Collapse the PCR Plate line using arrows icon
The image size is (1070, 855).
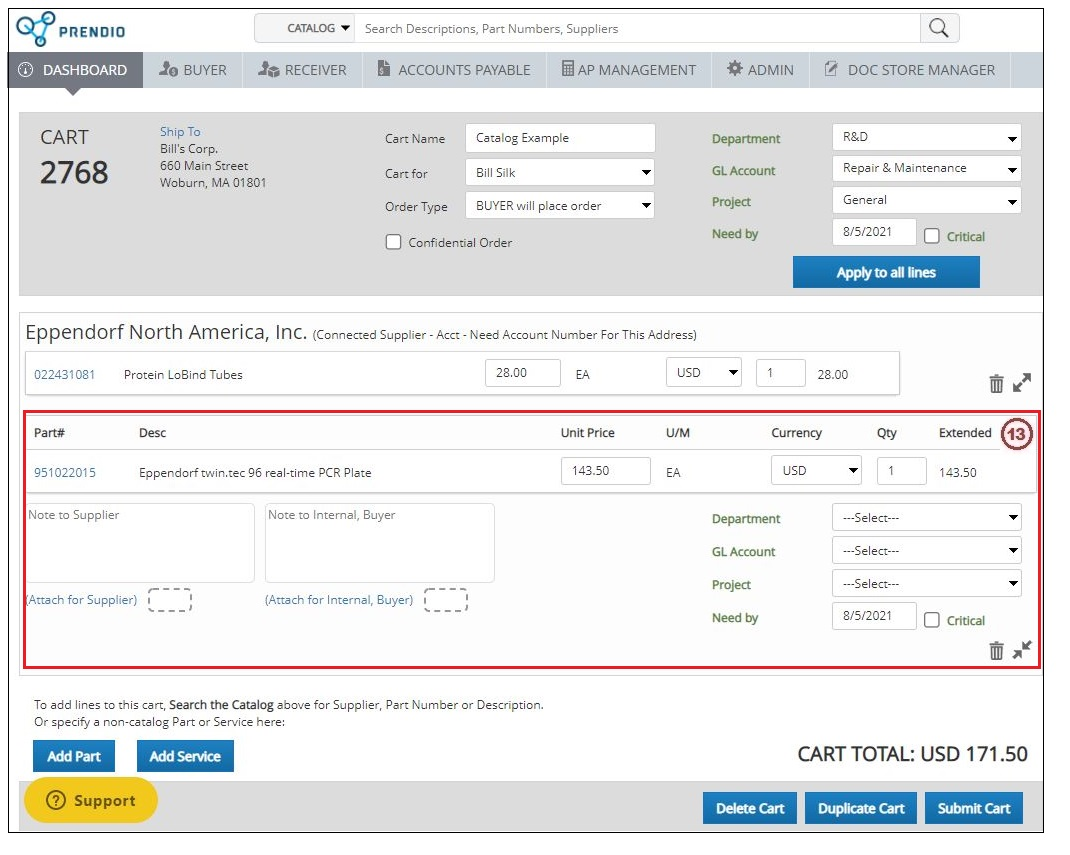click(x=1021, y=649)
